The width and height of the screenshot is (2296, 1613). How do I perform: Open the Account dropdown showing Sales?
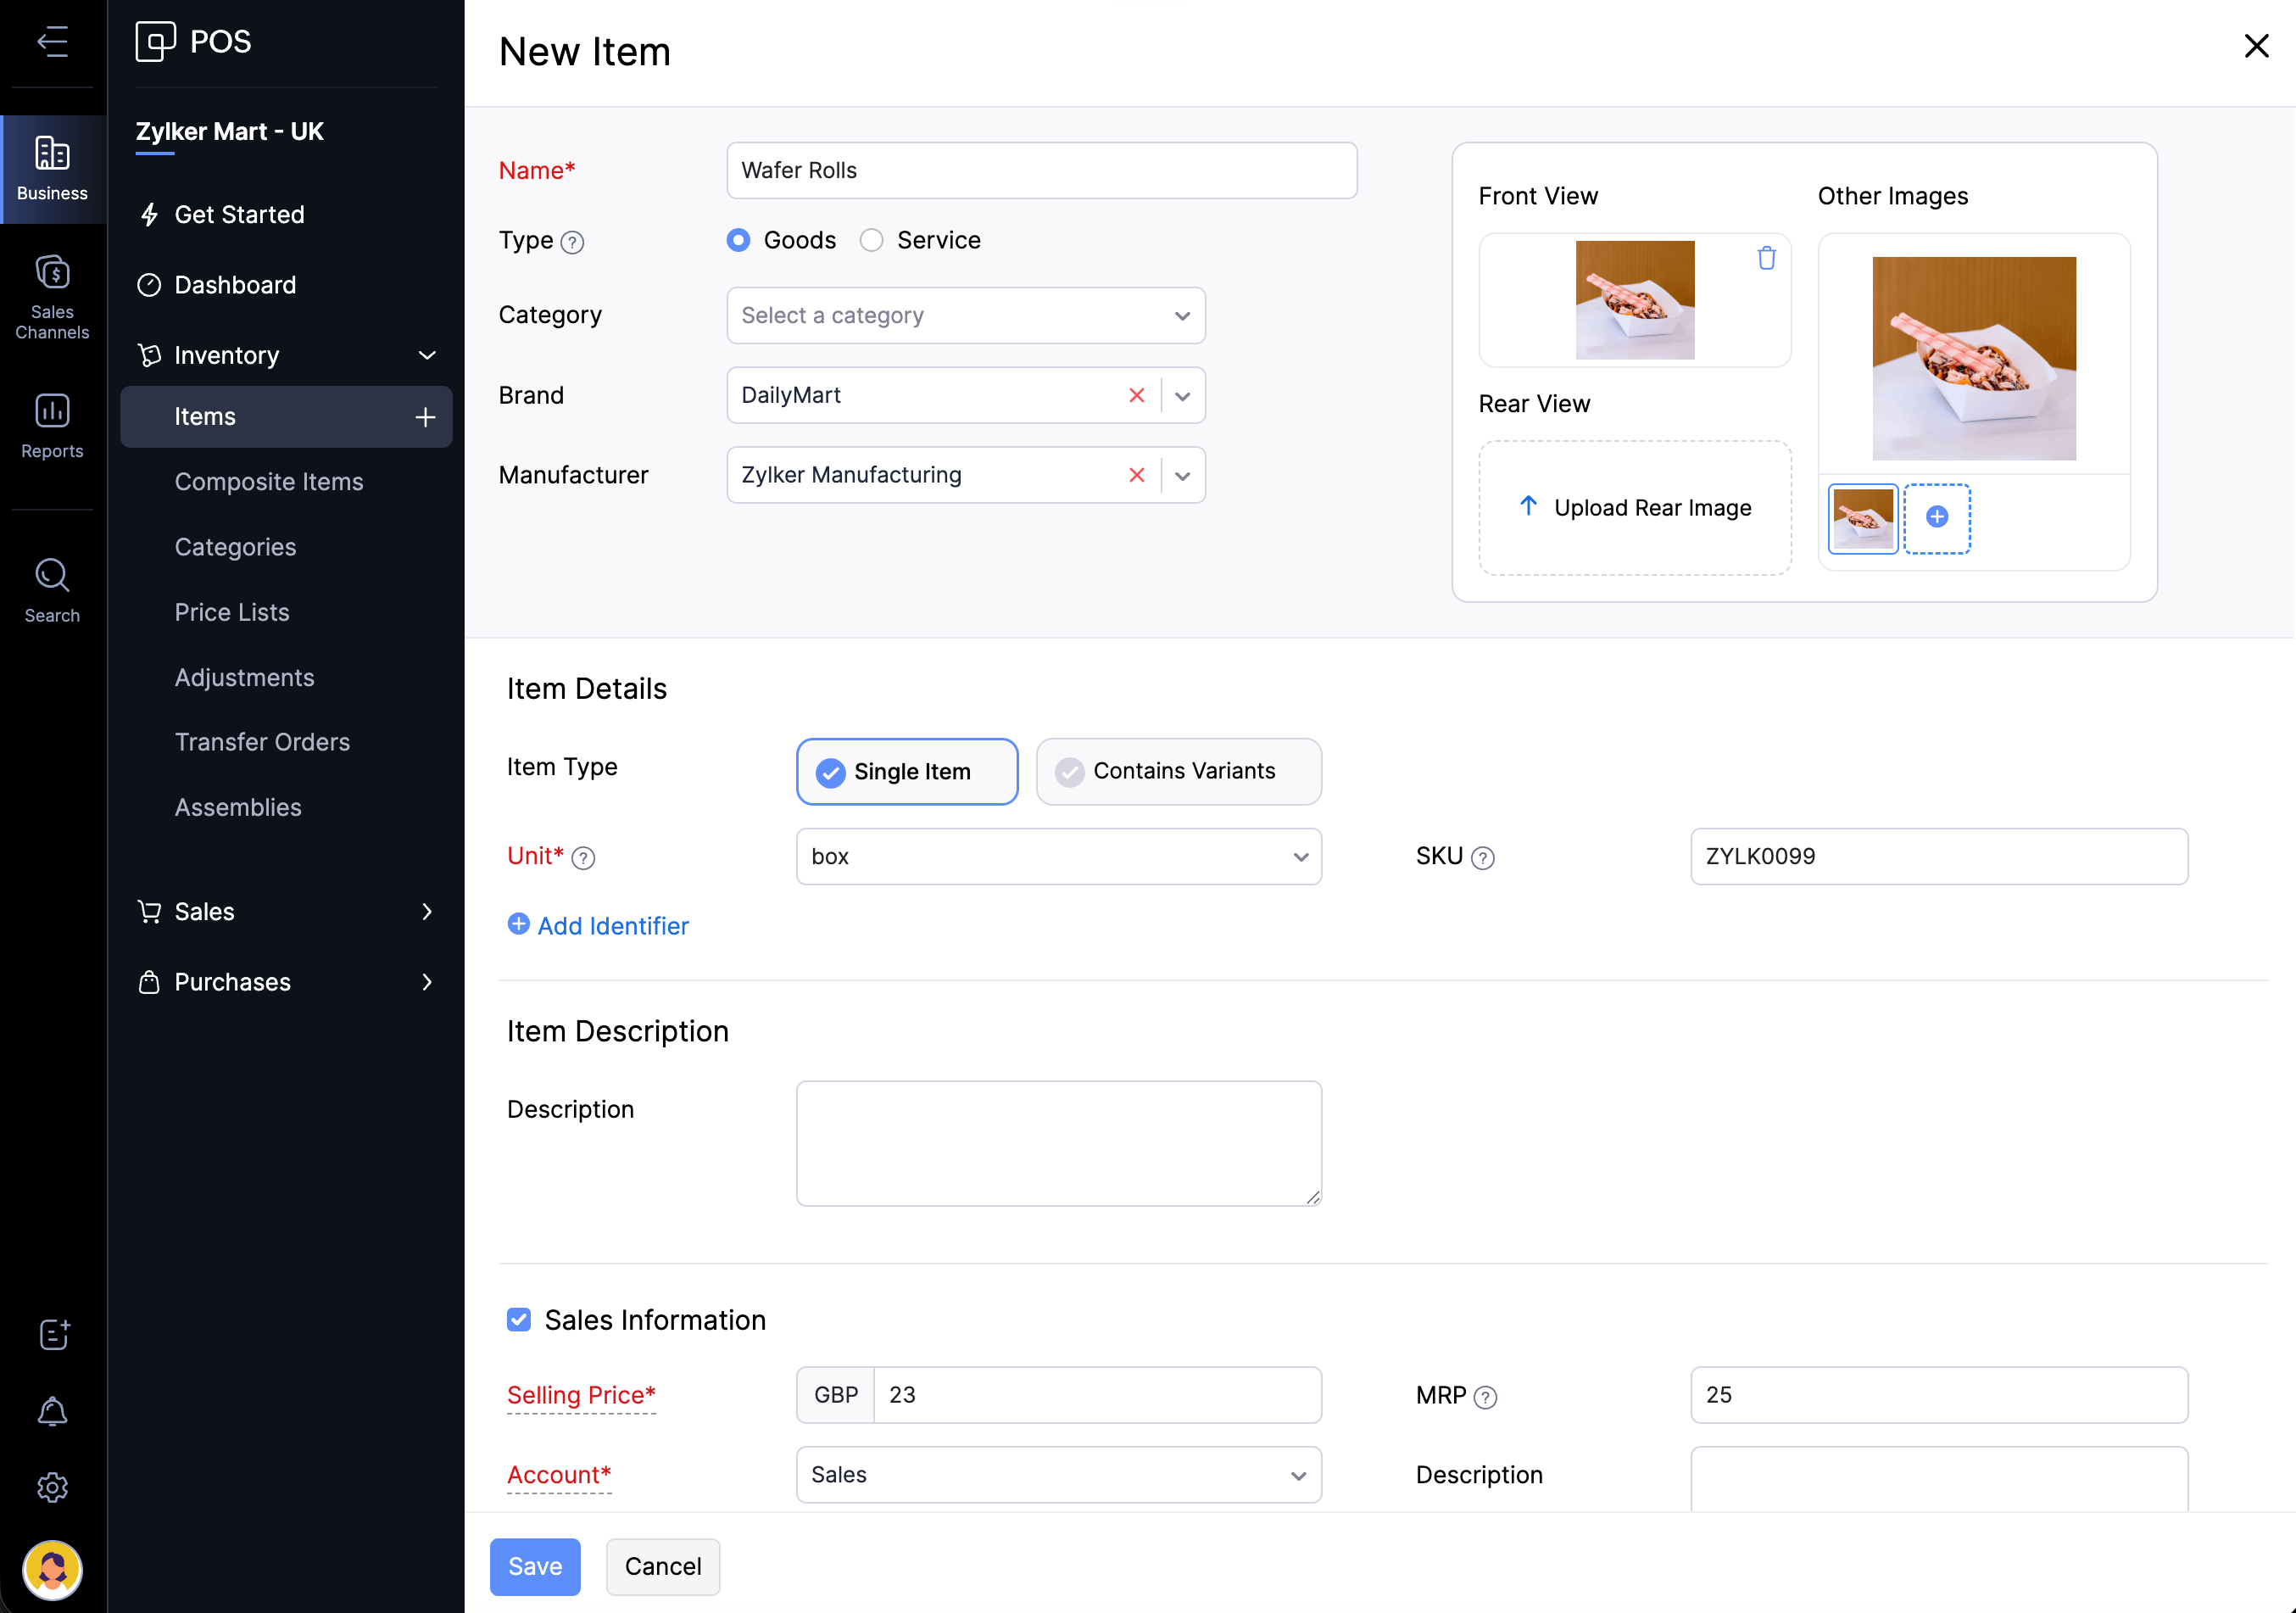pos(1058,1474)
